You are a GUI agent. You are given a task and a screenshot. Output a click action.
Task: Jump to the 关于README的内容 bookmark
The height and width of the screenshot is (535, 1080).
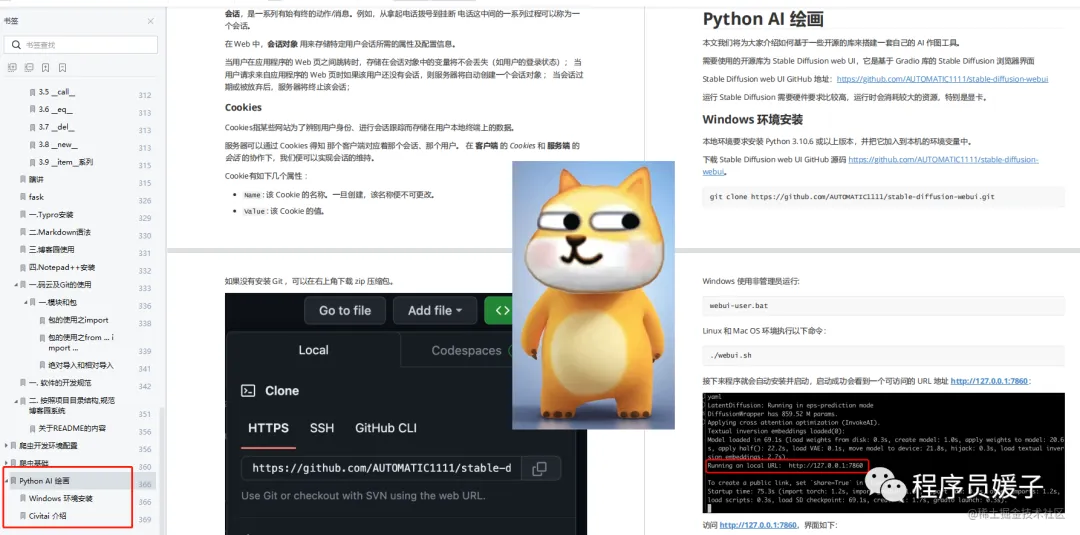[72, 428]
